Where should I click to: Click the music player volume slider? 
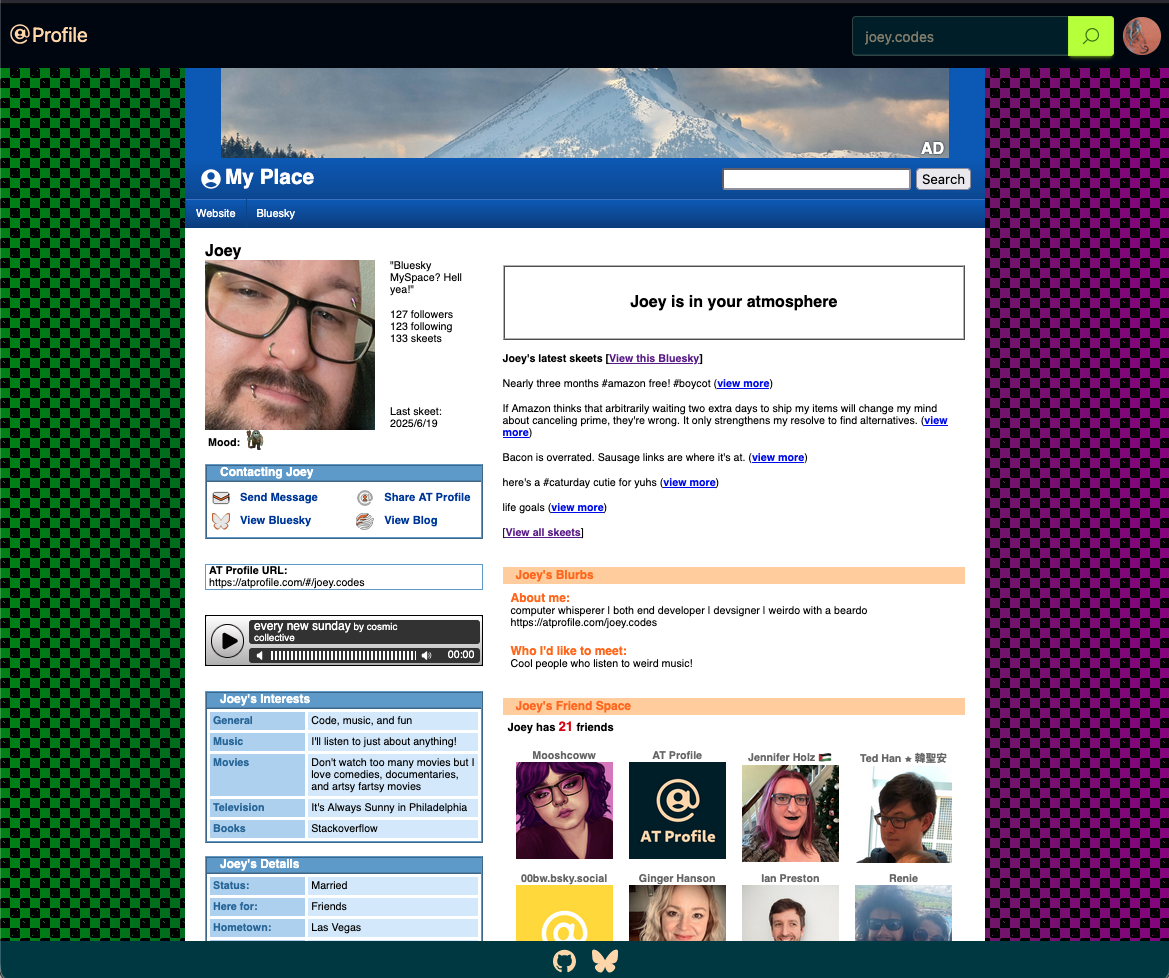(x=343, y=655)
